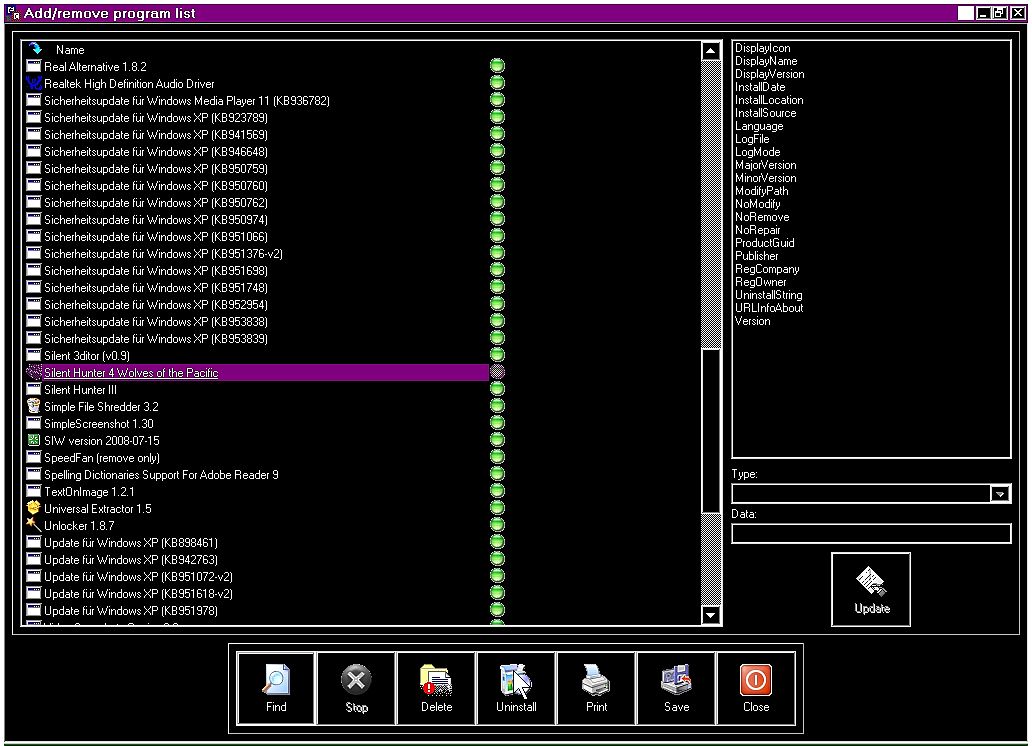Click the SIW version 2008-07-15 icon
The width and height of the screenshot is (1032, 746).
[34, 440]
